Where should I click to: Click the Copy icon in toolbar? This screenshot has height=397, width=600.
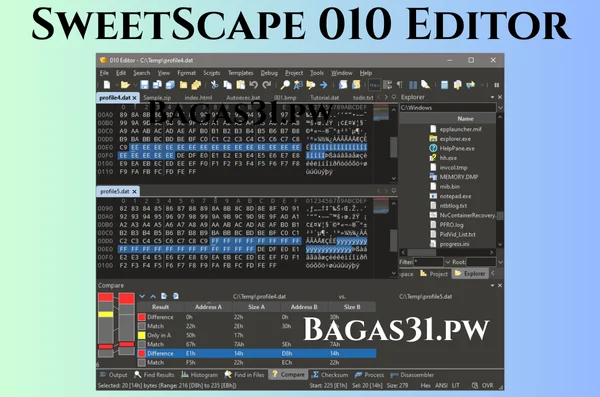pos(227,85)
